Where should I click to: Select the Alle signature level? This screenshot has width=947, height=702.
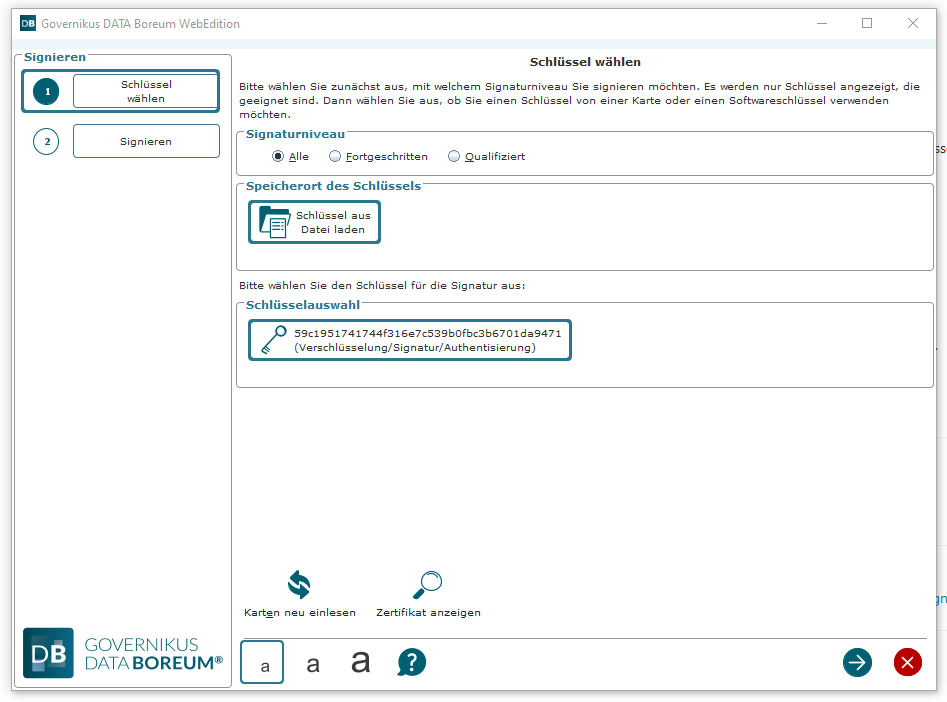coord(278,156)
